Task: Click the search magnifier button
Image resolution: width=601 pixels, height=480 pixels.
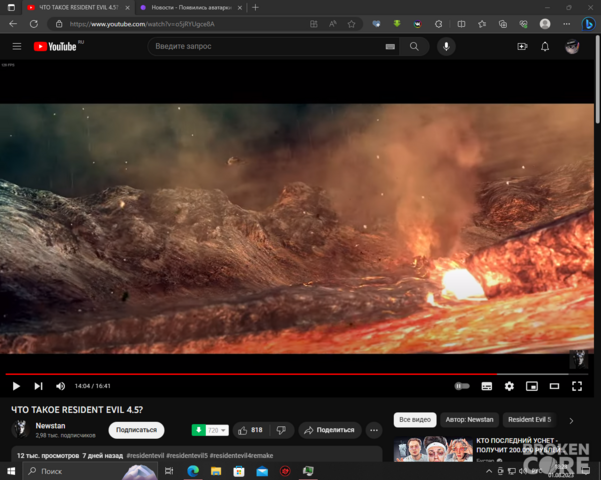Action: pyautogui.click(x=414, y=46)
